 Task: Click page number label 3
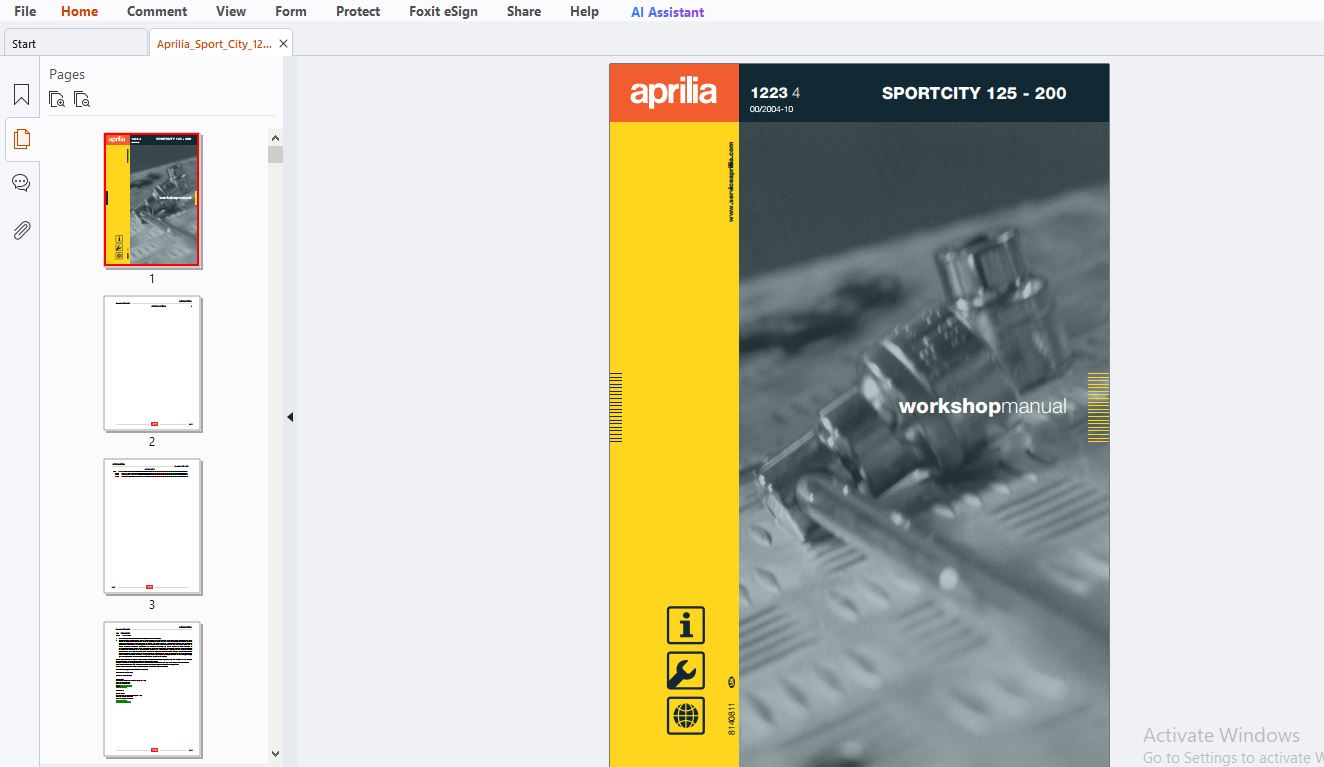tap(152, 605)
